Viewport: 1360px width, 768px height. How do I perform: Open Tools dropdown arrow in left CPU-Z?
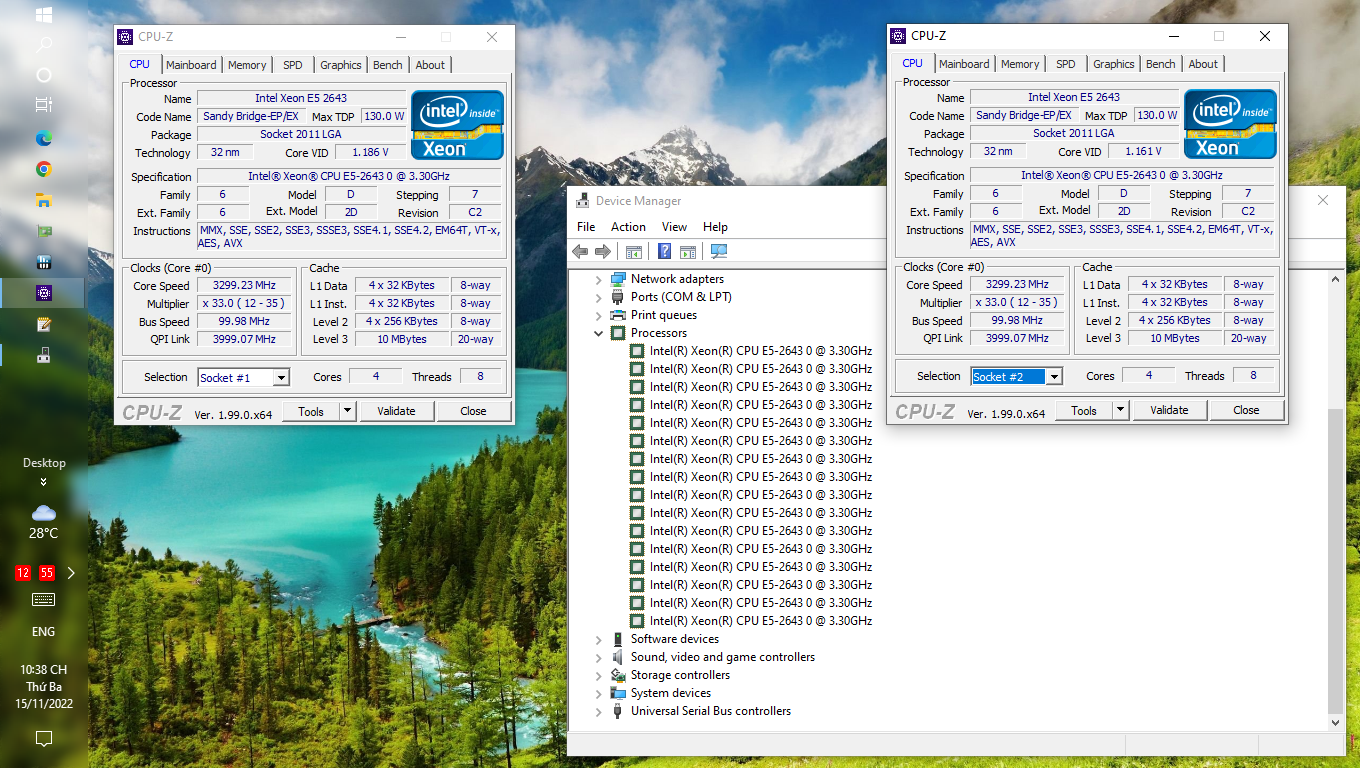tap(347, 411)
